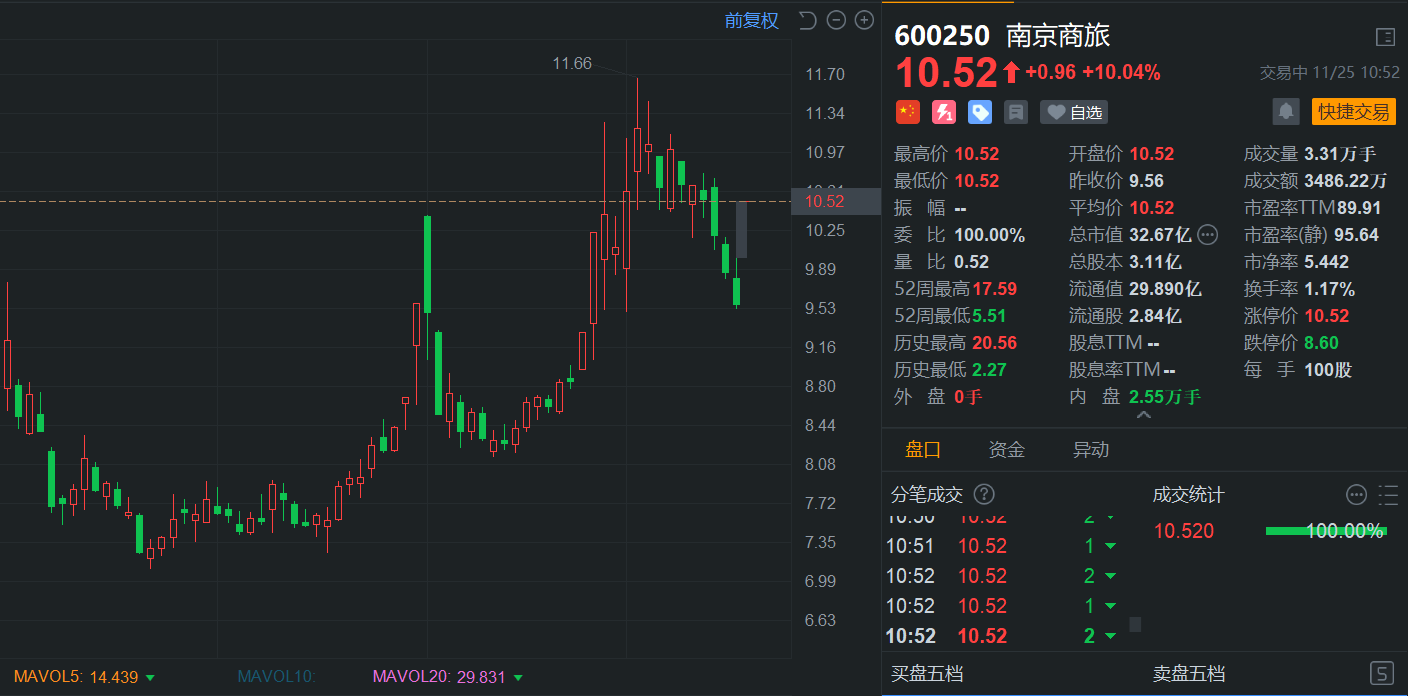This screenshot has width=1408, height=696.
Task: Open the gray note icon
Action: (1016, 112)
